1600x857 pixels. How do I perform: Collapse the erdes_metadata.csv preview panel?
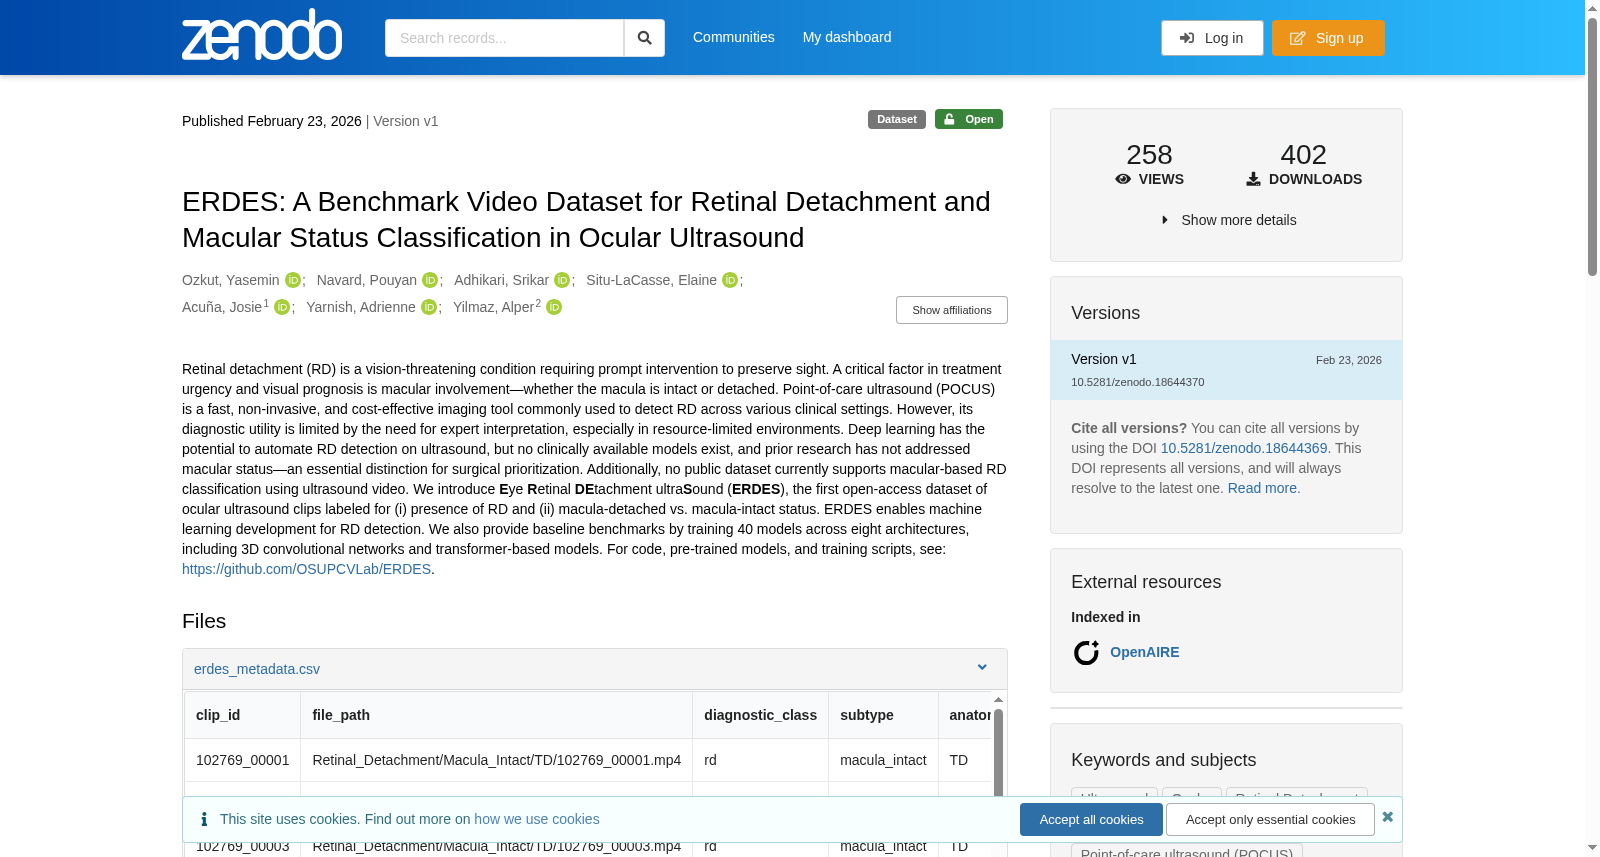pos(982,668)
